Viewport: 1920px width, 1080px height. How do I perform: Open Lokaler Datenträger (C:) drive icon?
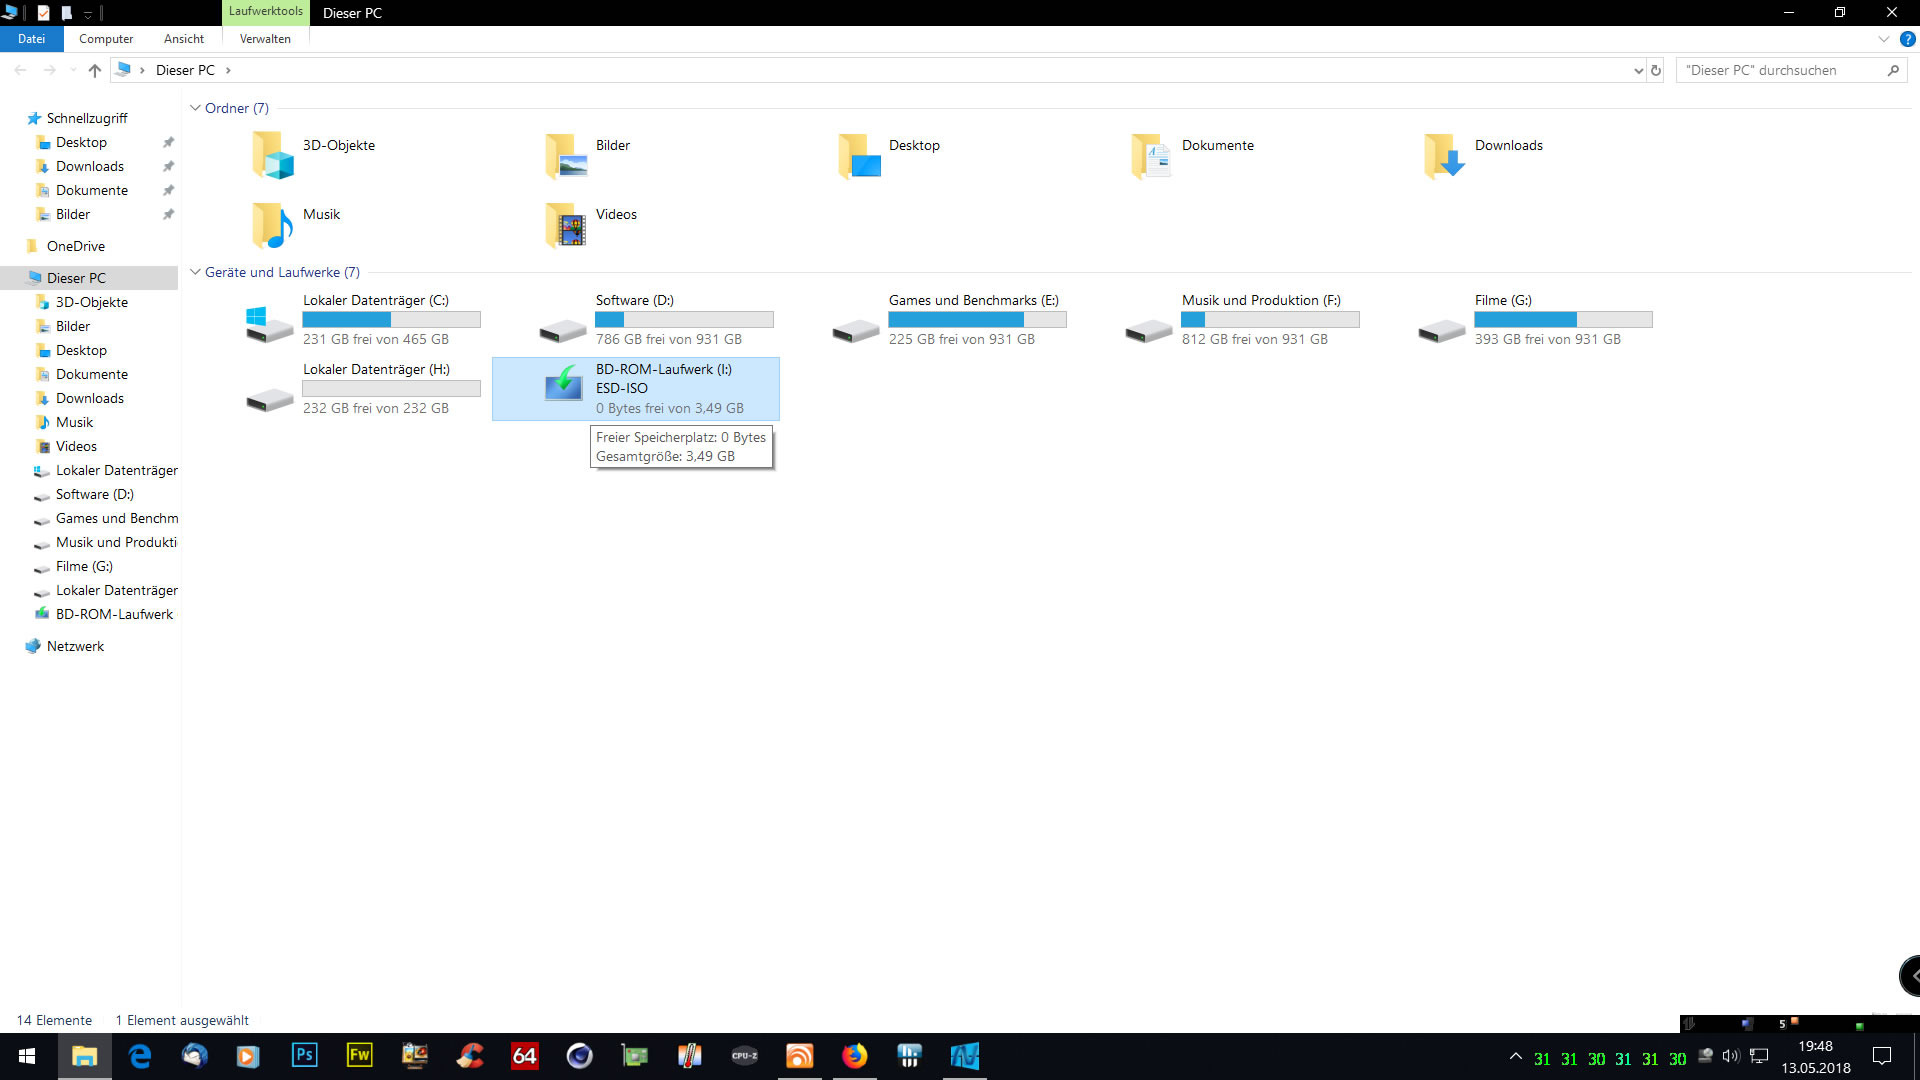click(x=269, y=323)
